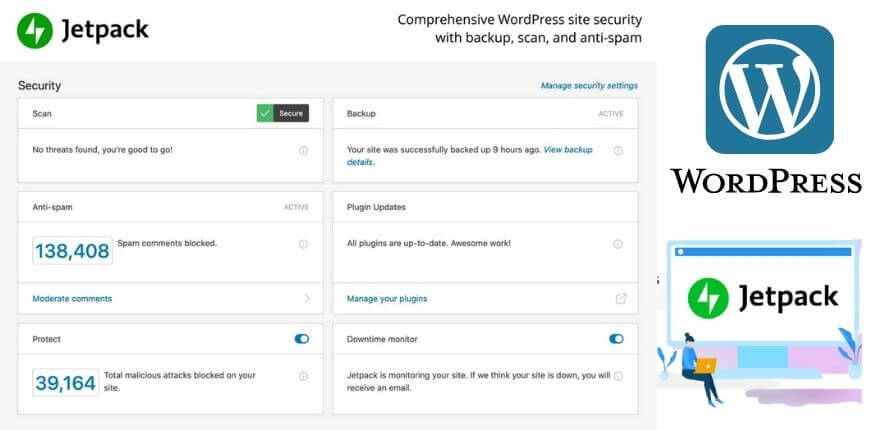Viewport: 877px width, 430px height.
Task: Open the Moderate comments link
Action: click(x=72, y=298)
